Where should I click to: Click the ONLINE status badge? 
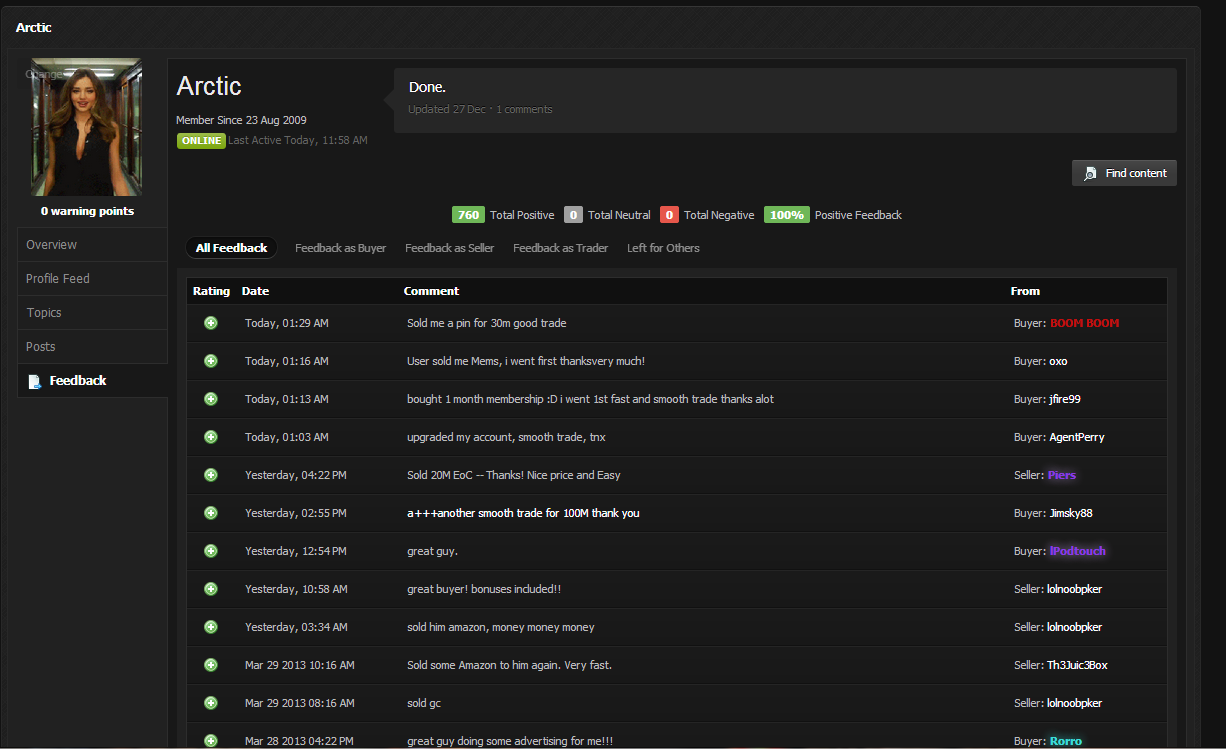tap(201, 141)
